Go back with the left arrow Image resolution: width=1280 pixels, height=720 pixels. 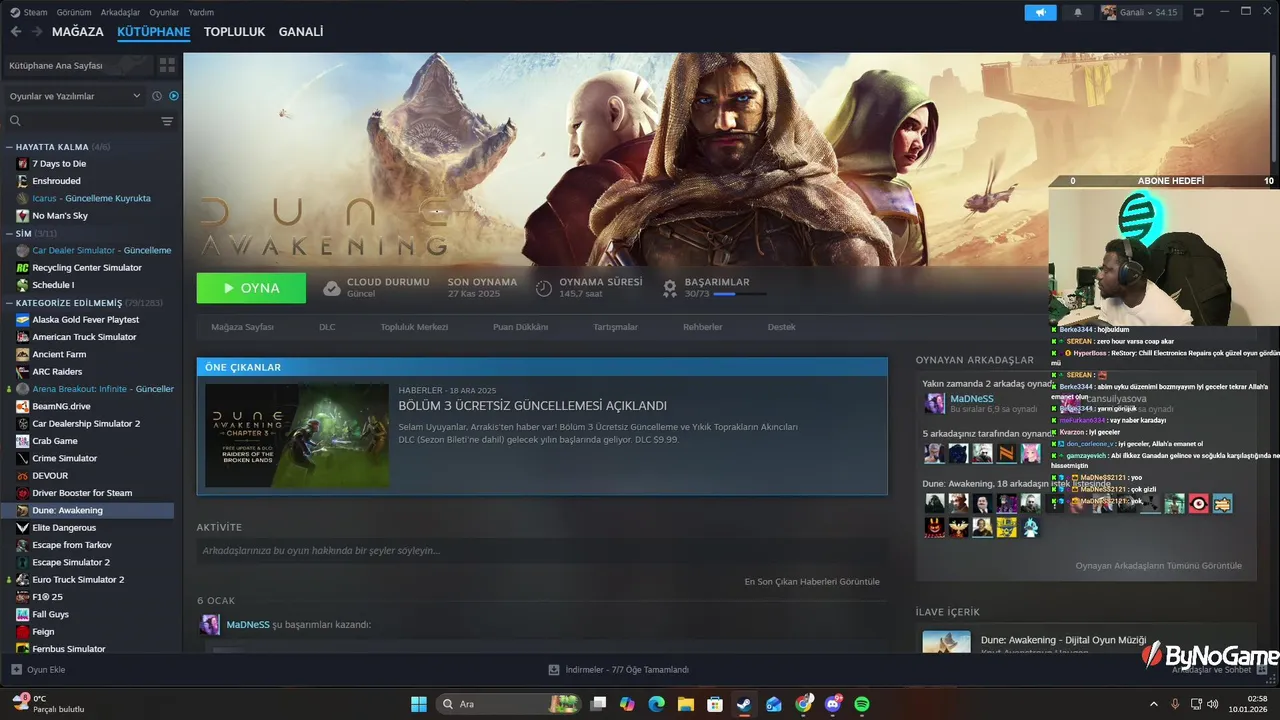point(15,32)
